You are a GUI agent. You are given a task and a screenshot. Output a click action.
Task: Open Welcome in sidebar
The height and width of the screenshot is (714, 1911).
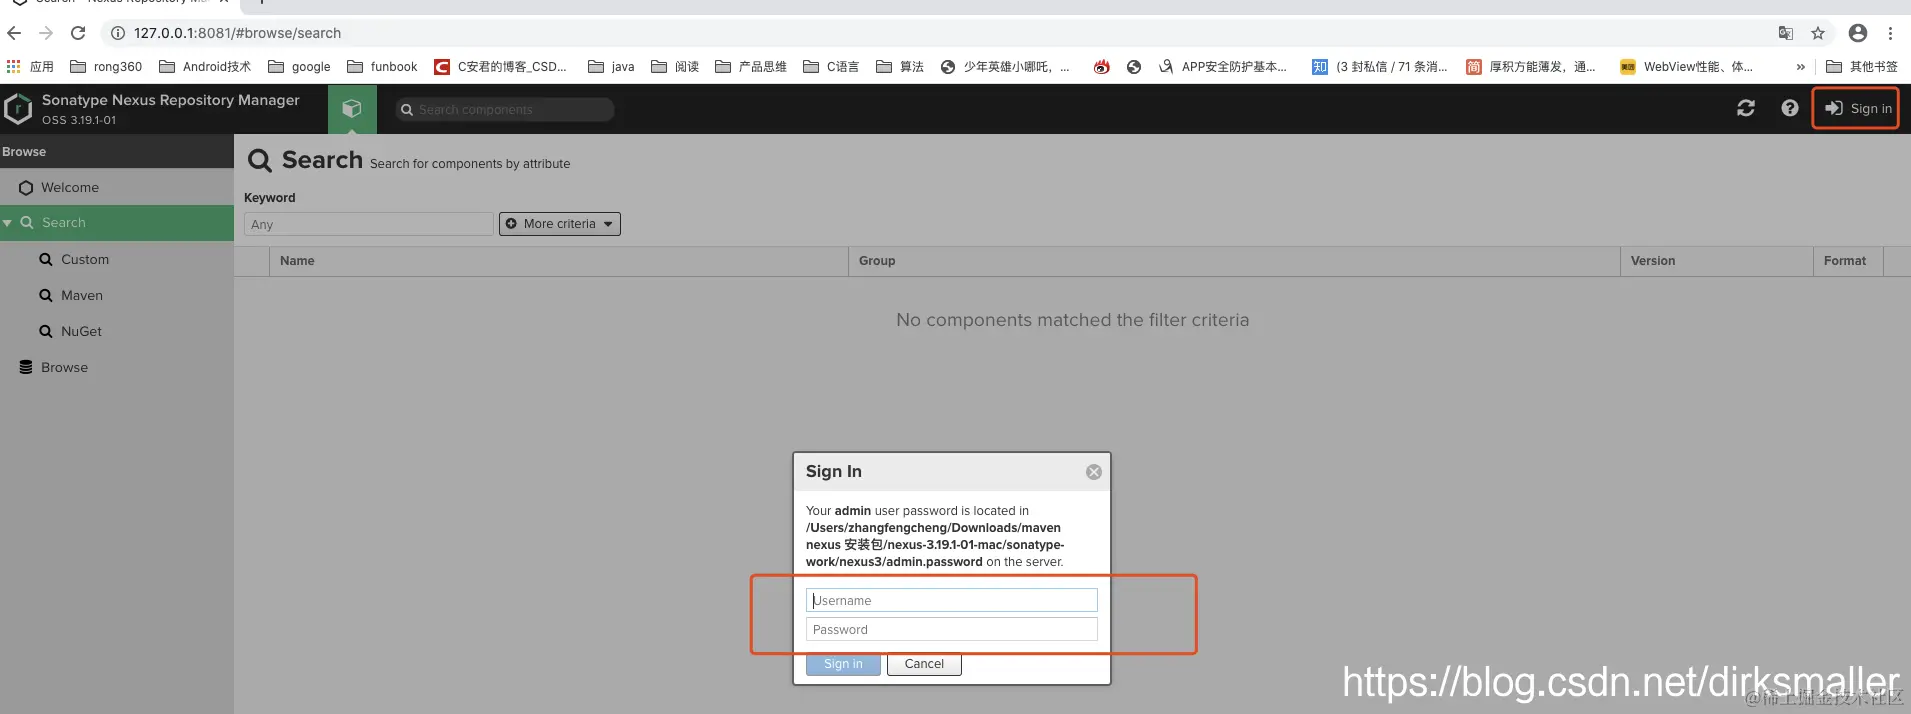117,187
